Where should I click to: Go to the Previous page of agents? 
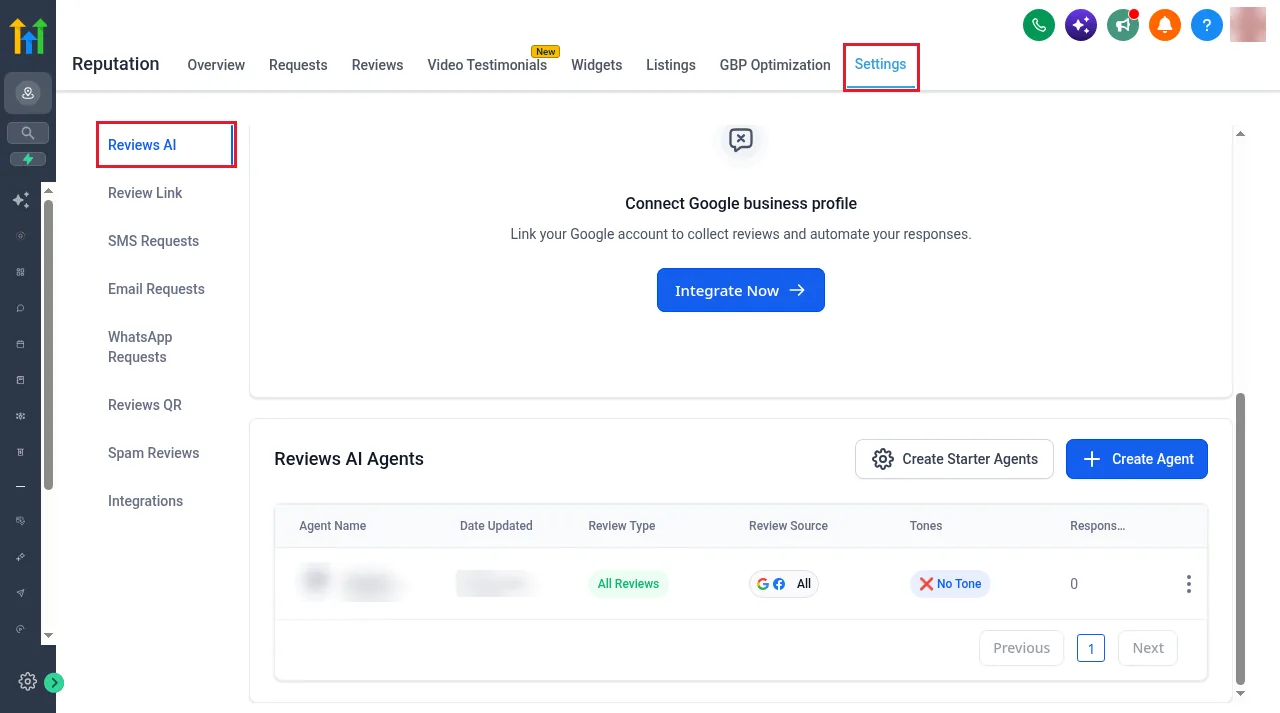[x=1021, y=648]
